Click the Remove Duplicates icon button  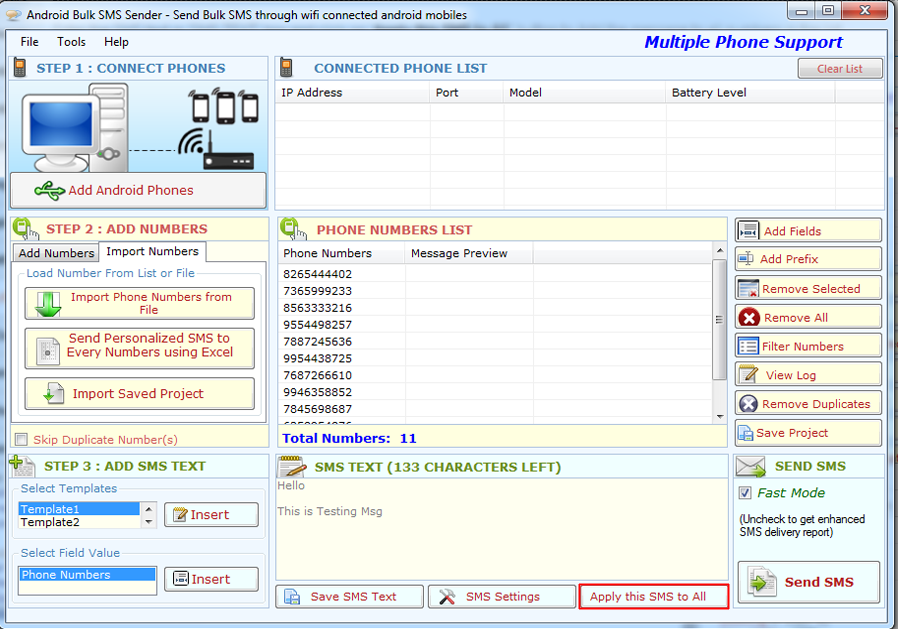pos(748,404)
